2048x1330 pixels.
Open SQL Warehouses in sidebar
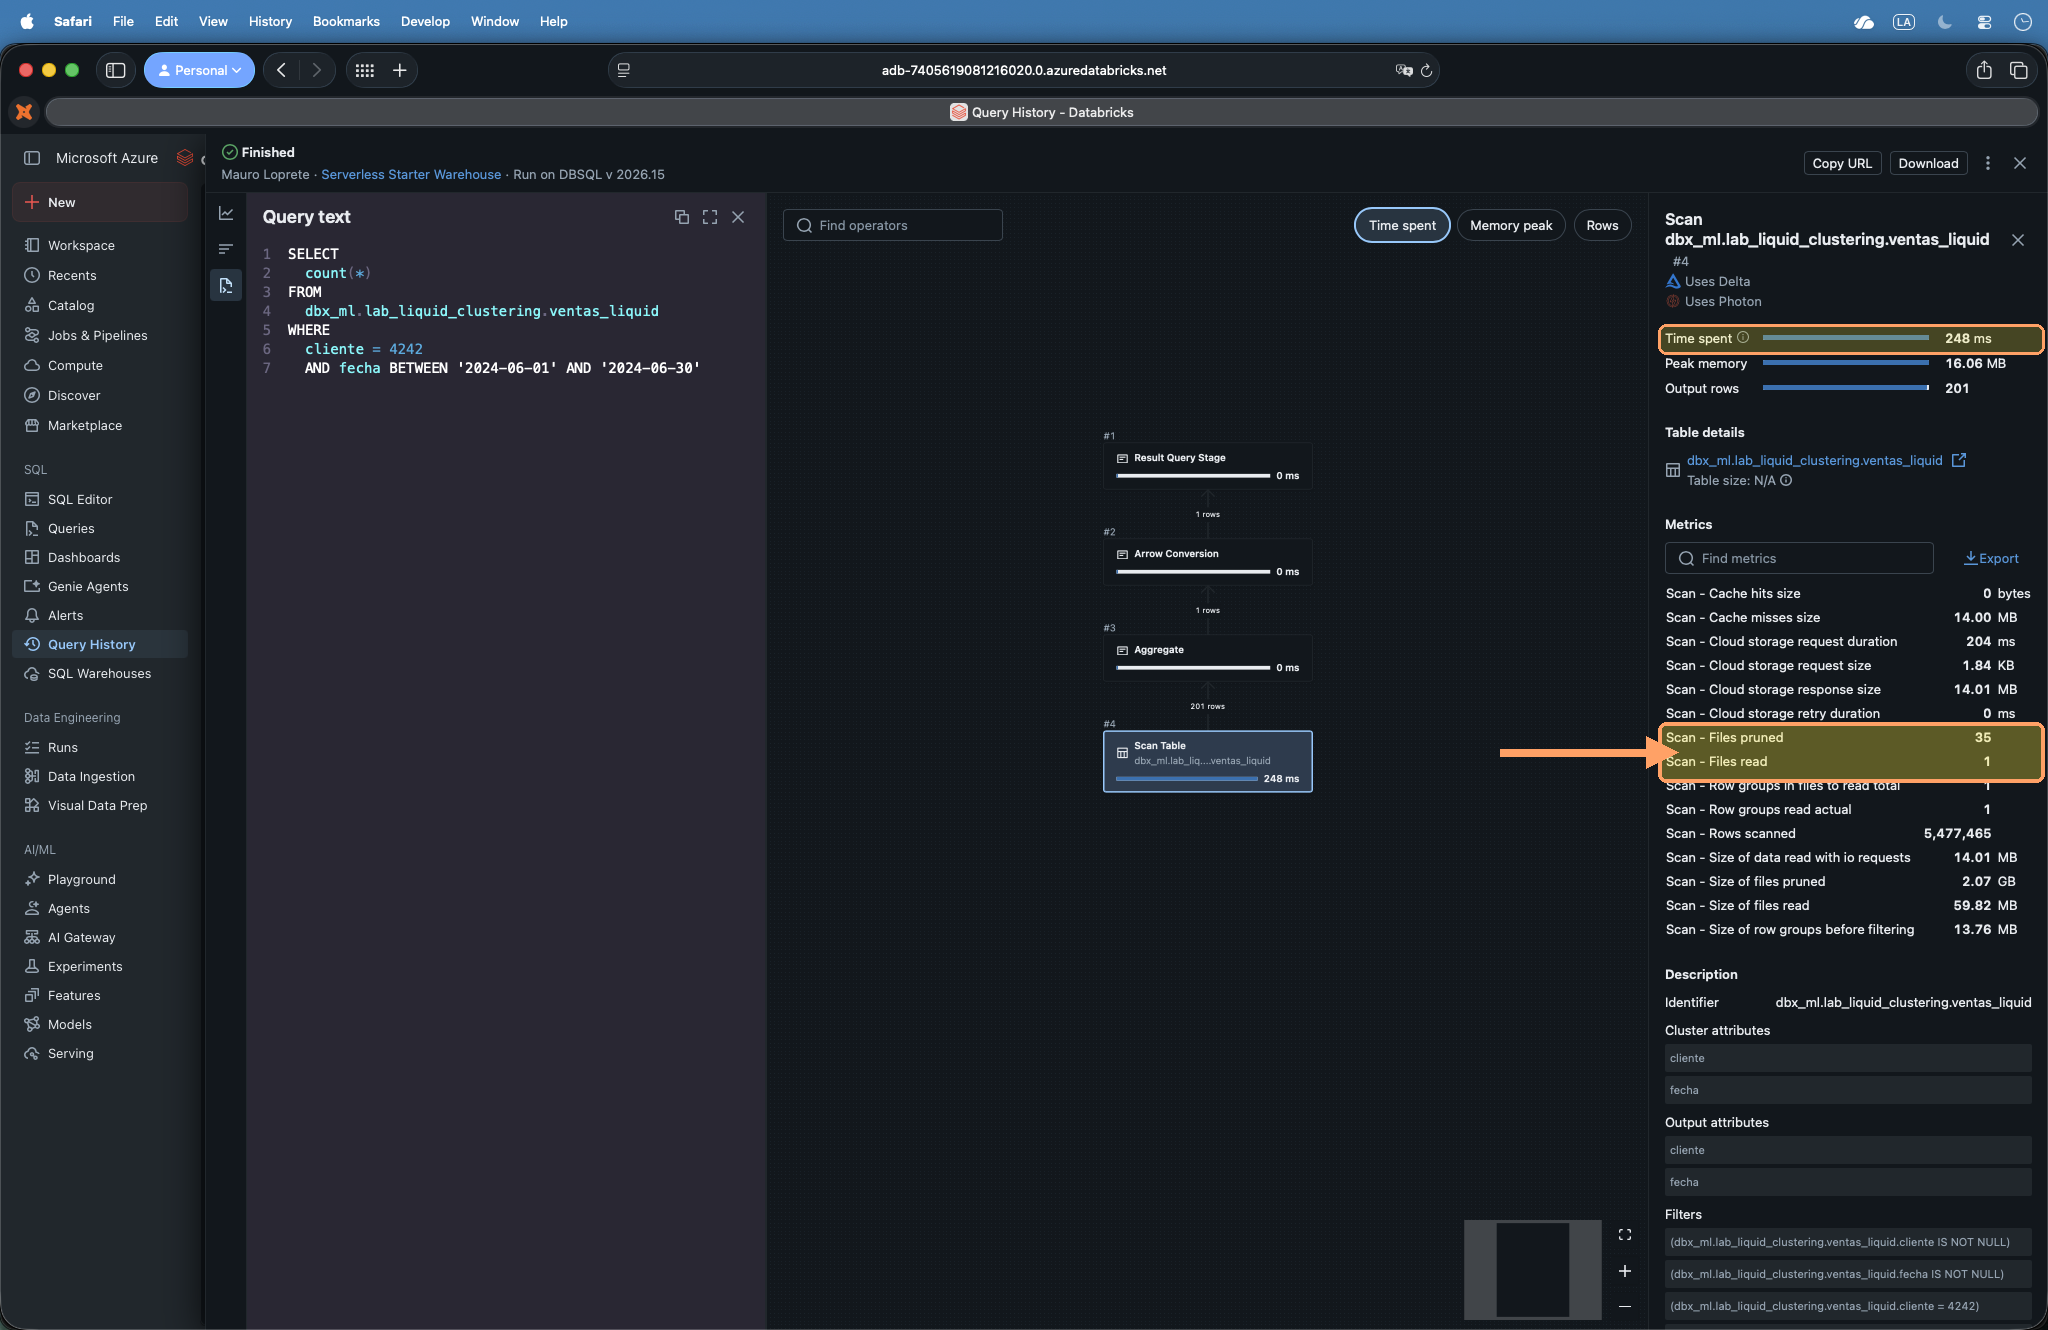[x=100, y=673]
